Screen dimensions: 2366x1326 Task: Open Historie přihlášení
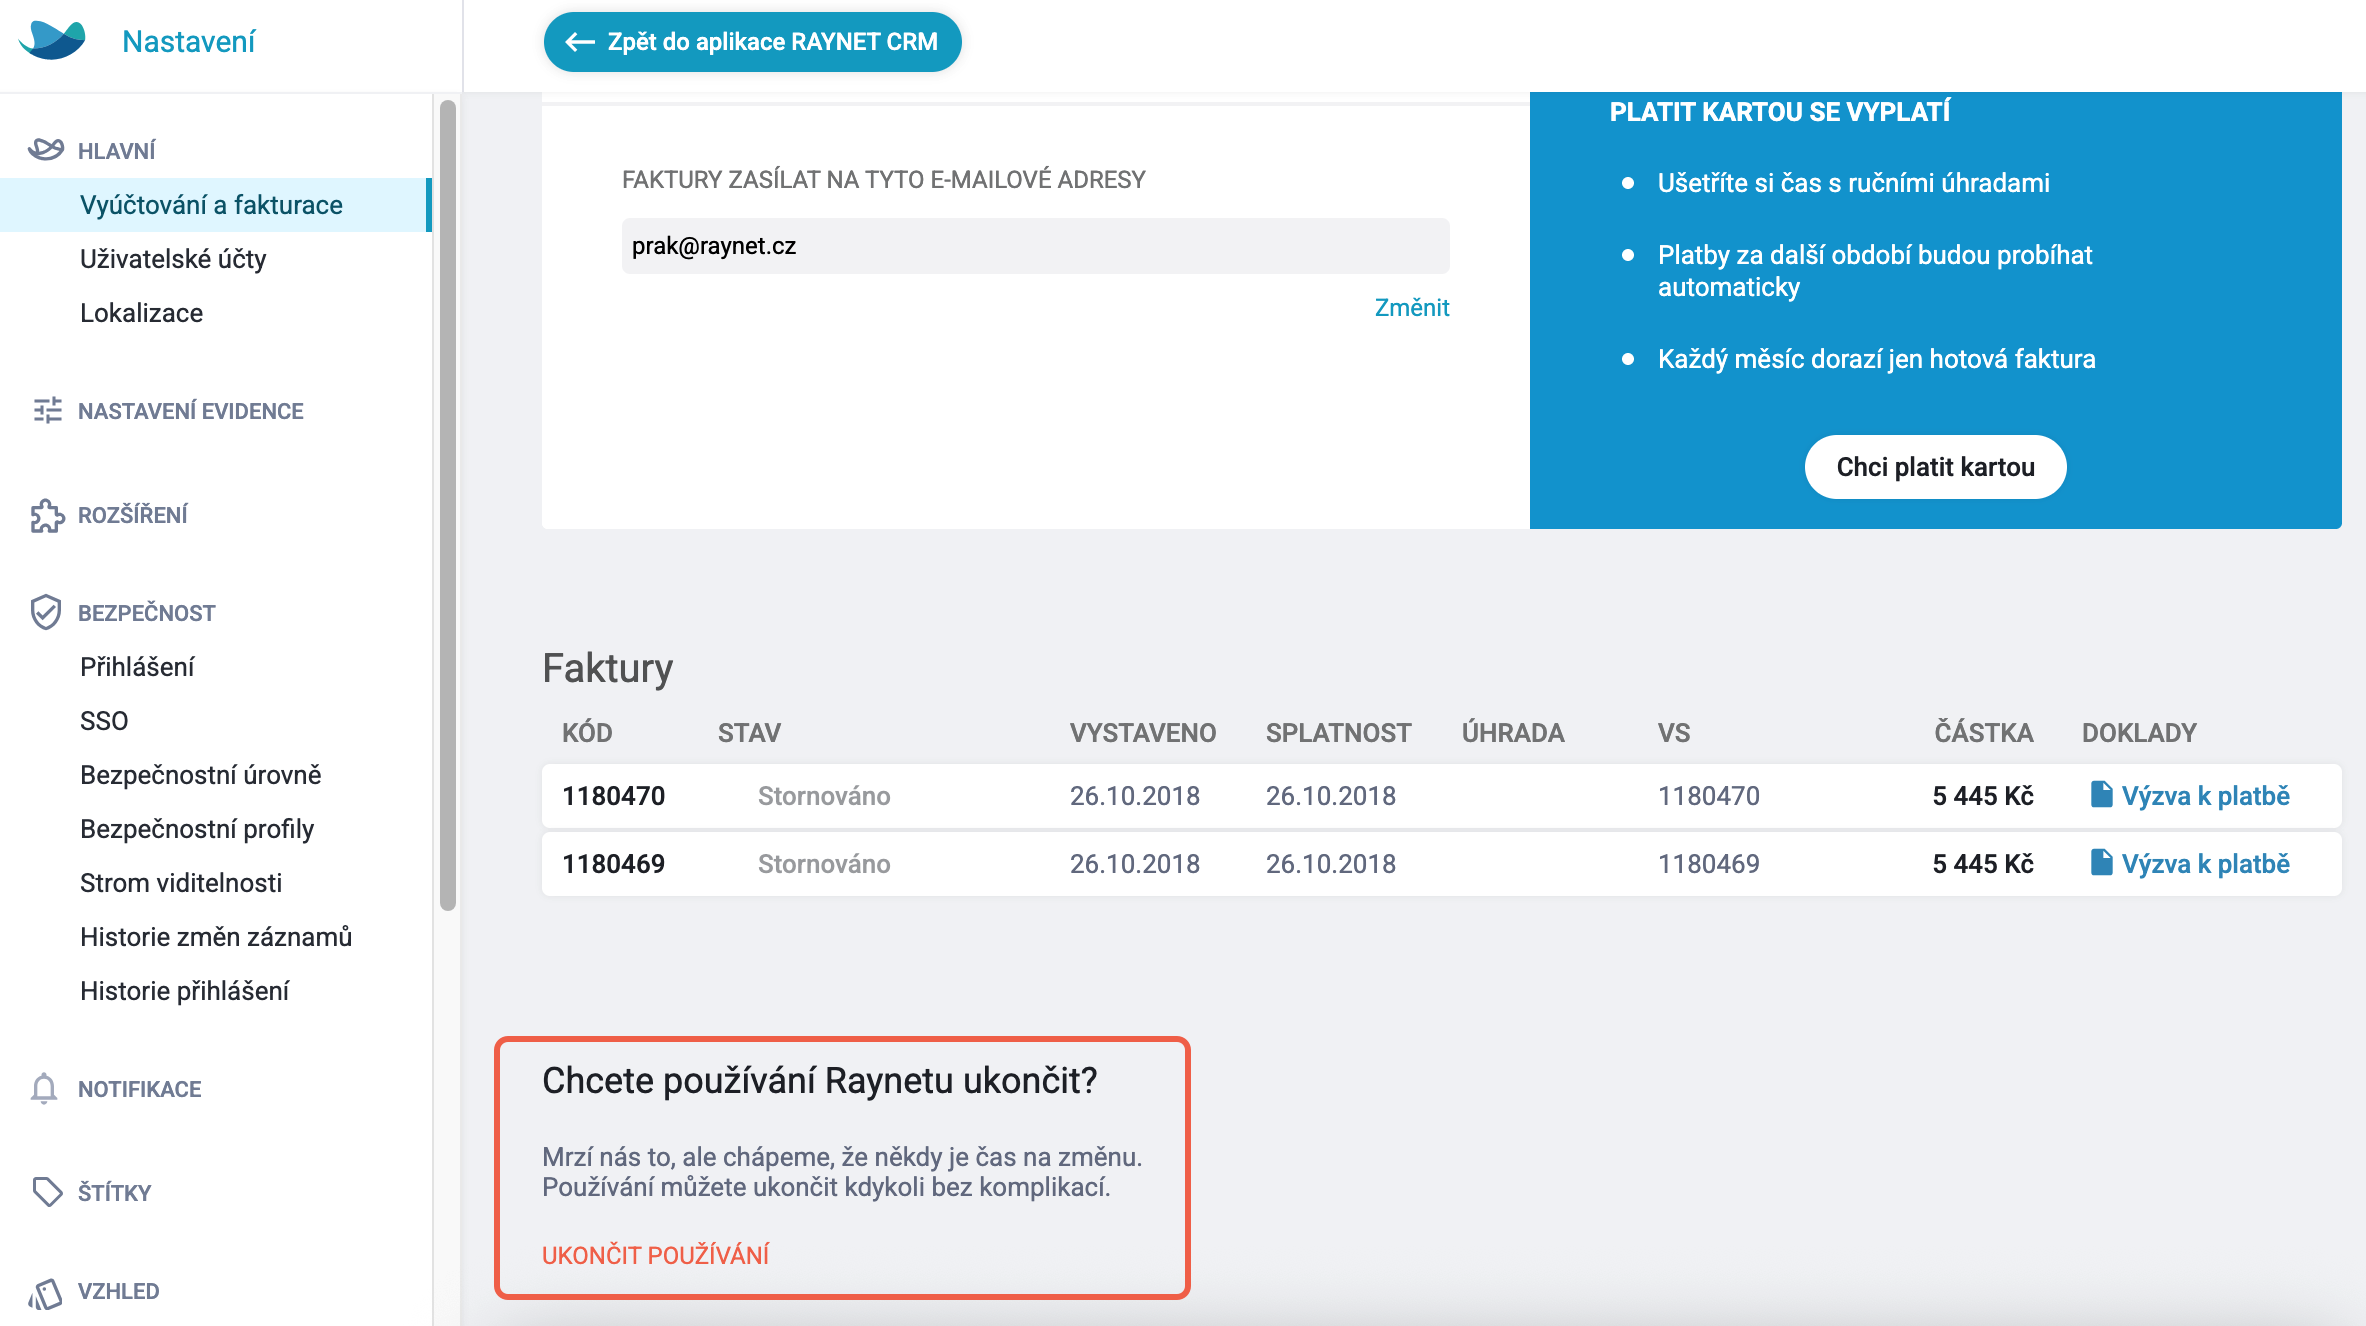pyautogui.click(x=185, y=991)
